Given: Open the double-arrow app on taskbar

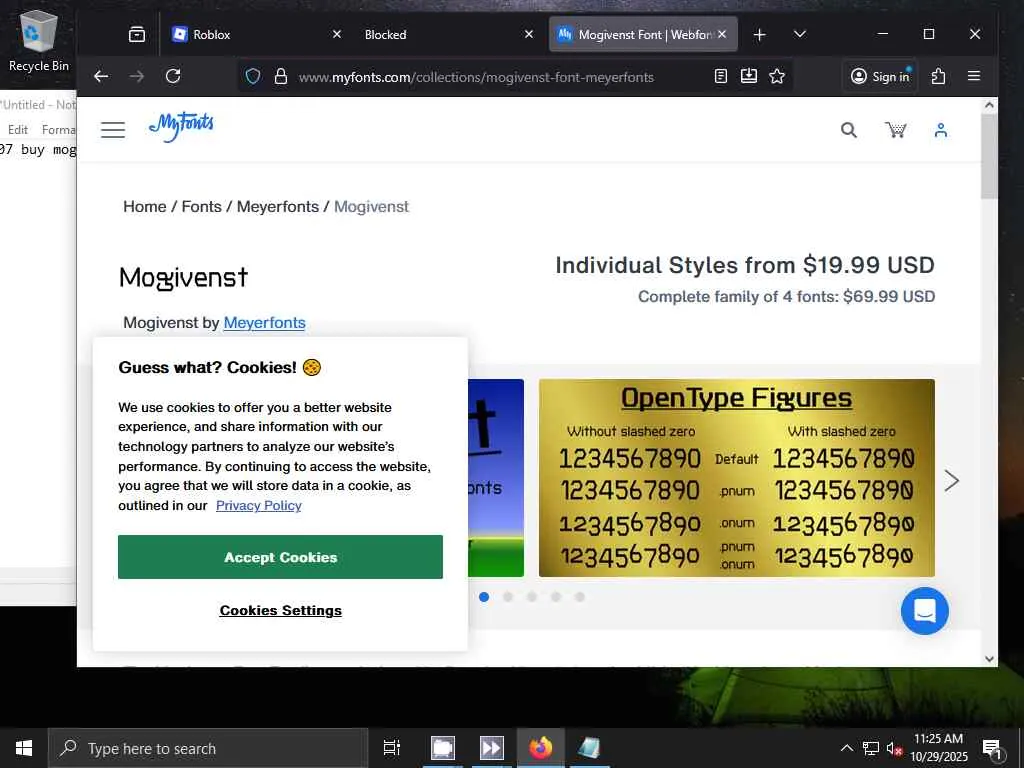Looking at the screenshot, I should click(x=491, y=748).
